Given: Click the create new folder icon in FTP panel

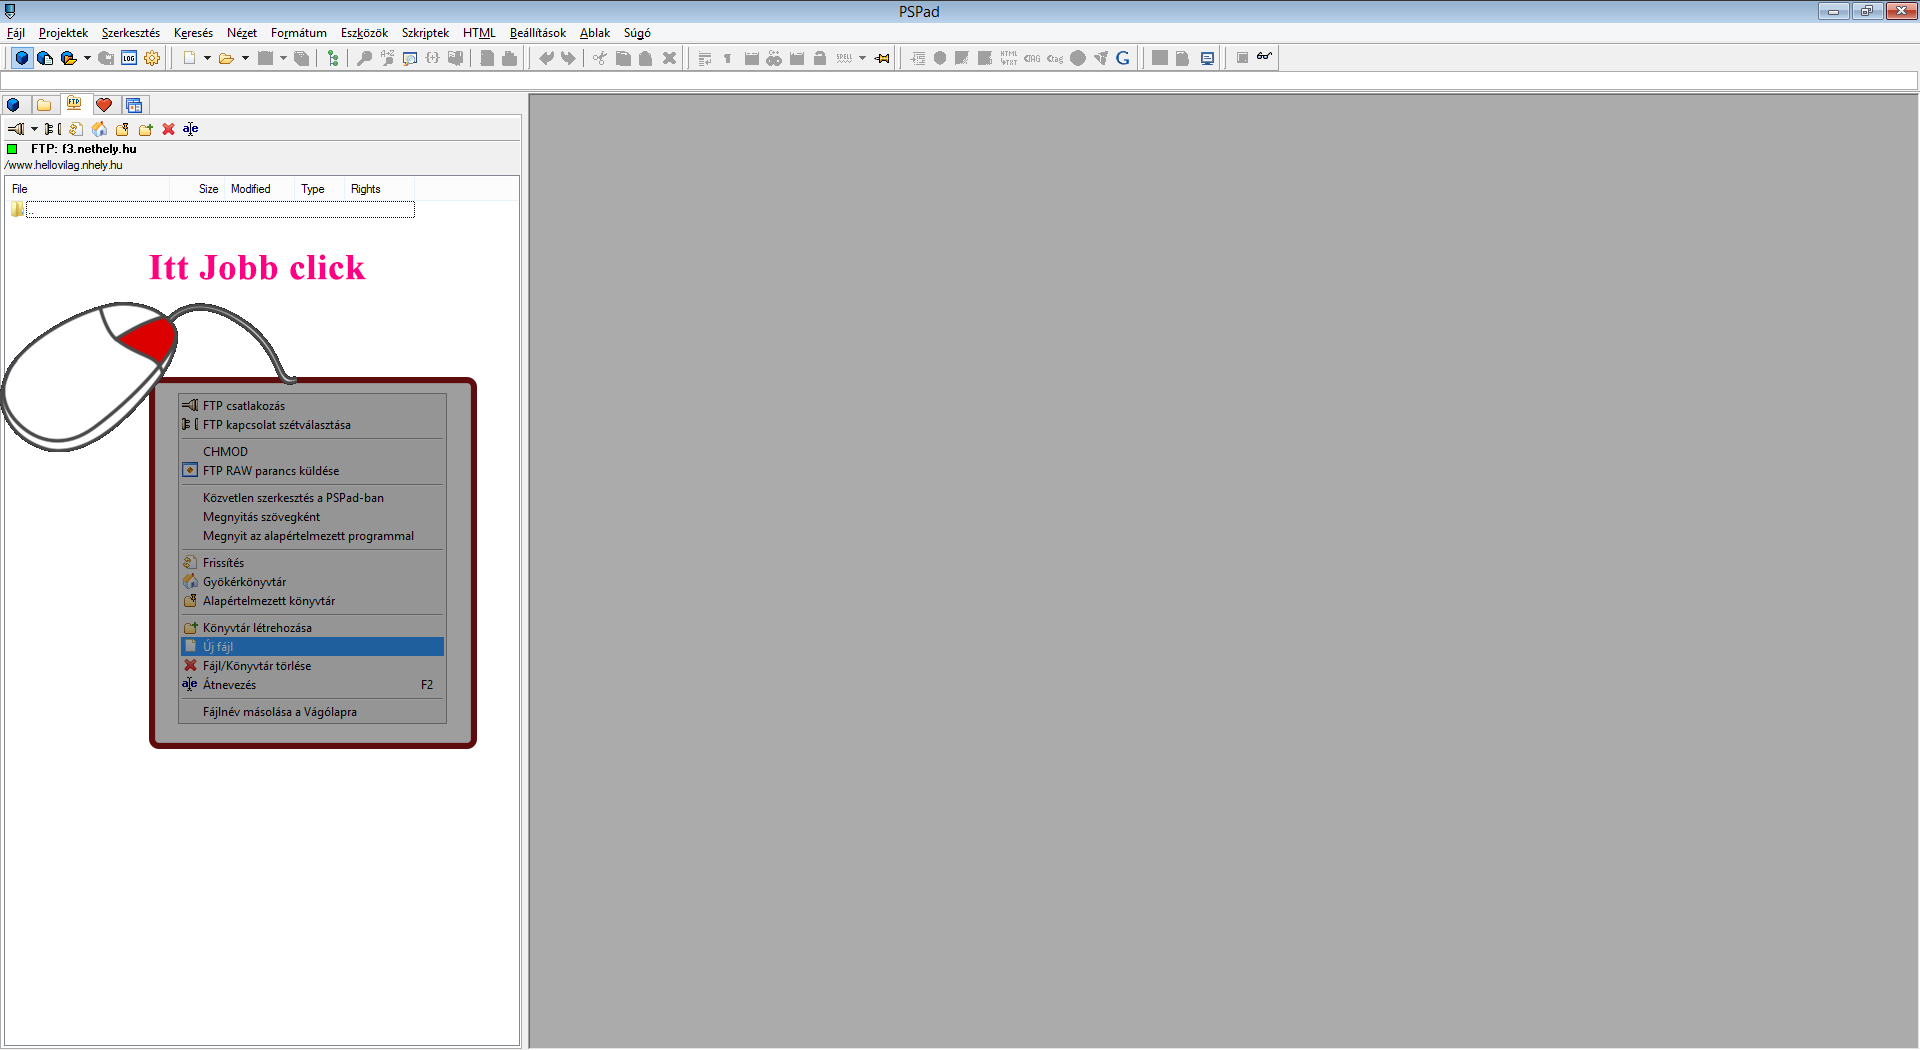Looking at the screenshot, I should click(x=145, y=129).
